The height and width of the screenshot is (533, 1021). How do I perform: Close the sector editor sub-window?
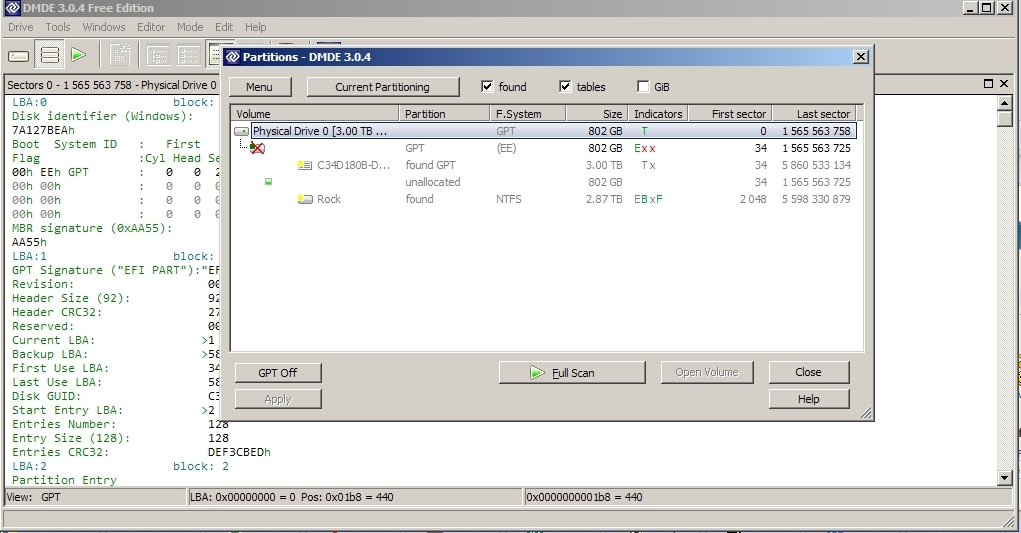pyautogui.click(x=1003, y=84)
